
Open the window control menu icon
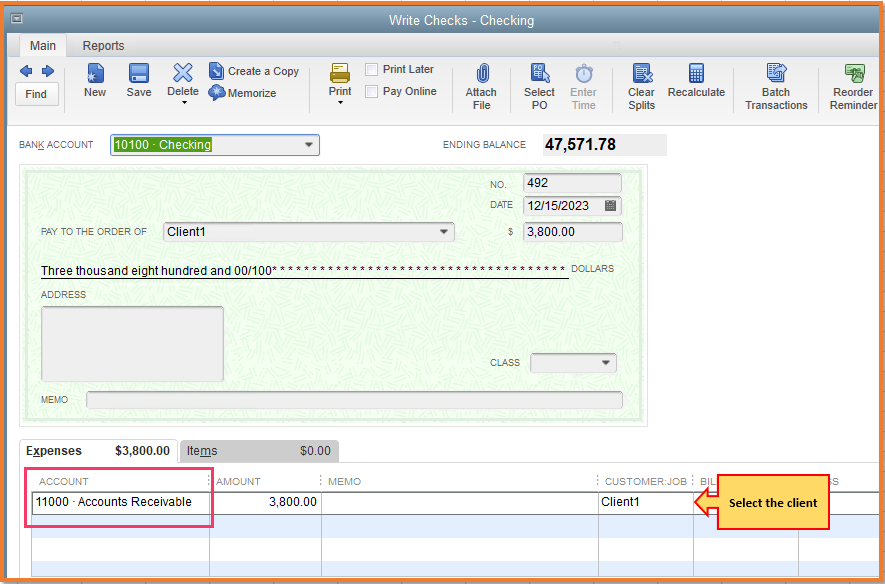point(16,19)
